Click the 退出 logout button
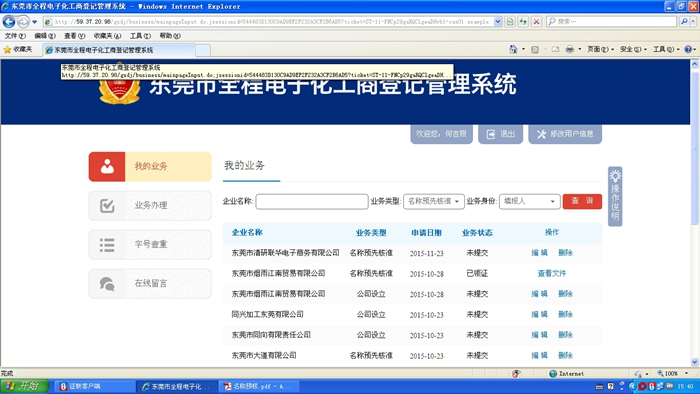 (x=500, y=134)
